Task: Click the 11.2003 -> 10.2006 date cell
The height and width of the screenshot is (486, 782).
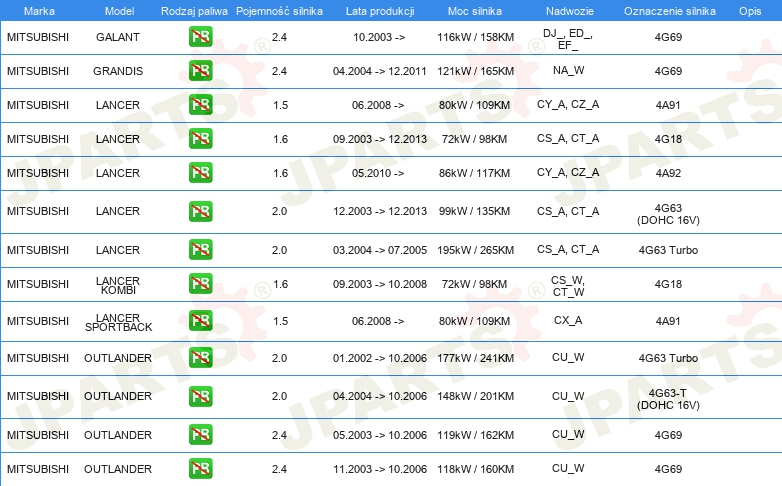Action: click(380, 469)
